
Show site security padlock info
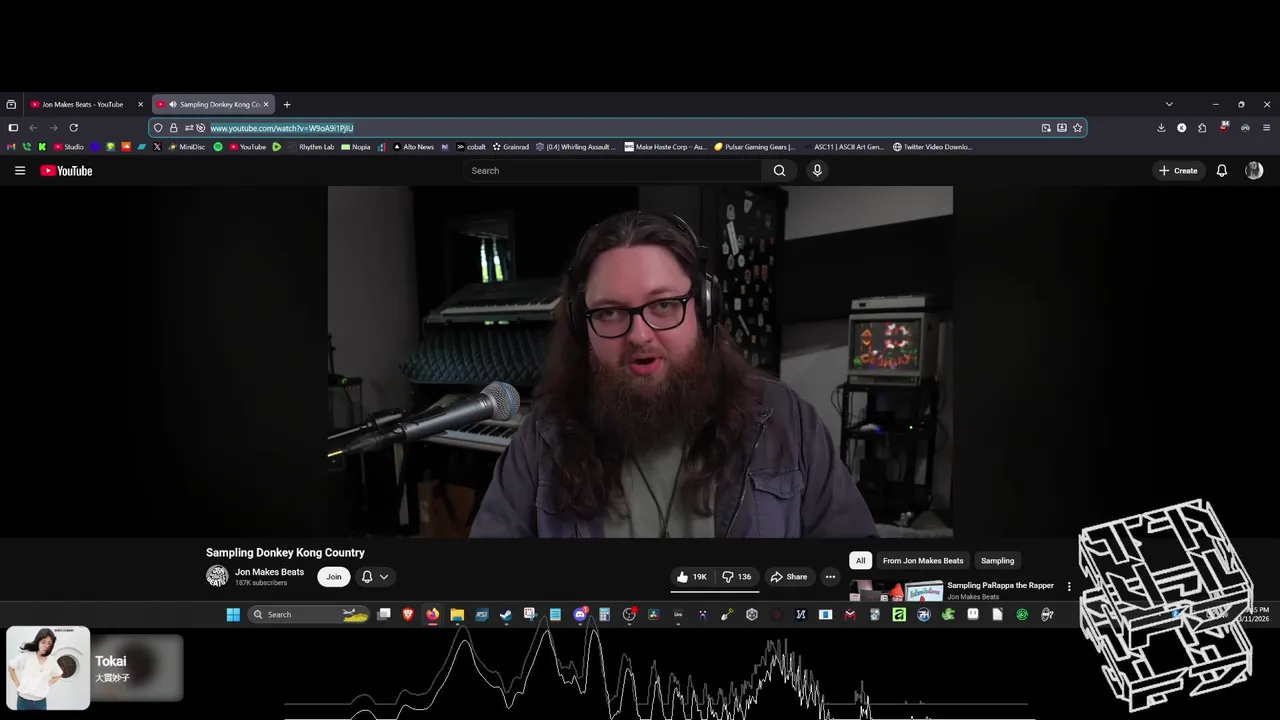(173, 128)
